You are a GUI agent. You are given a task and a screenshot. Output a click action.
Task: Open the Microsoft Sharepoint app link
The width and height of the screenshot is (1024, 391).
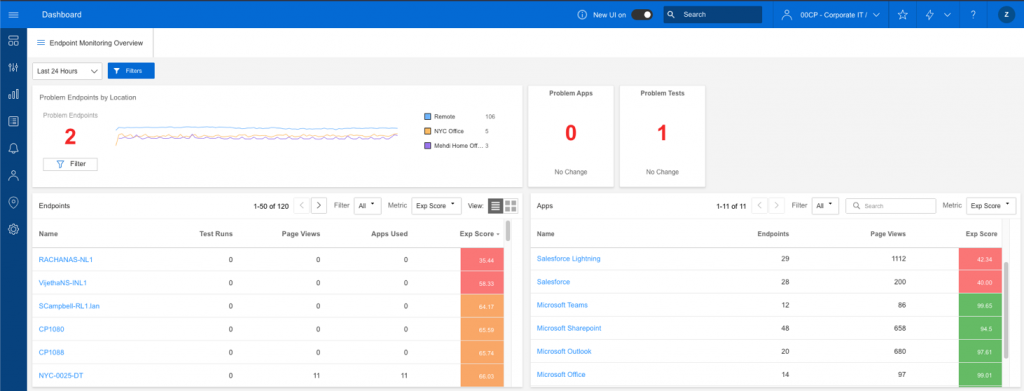569,328
